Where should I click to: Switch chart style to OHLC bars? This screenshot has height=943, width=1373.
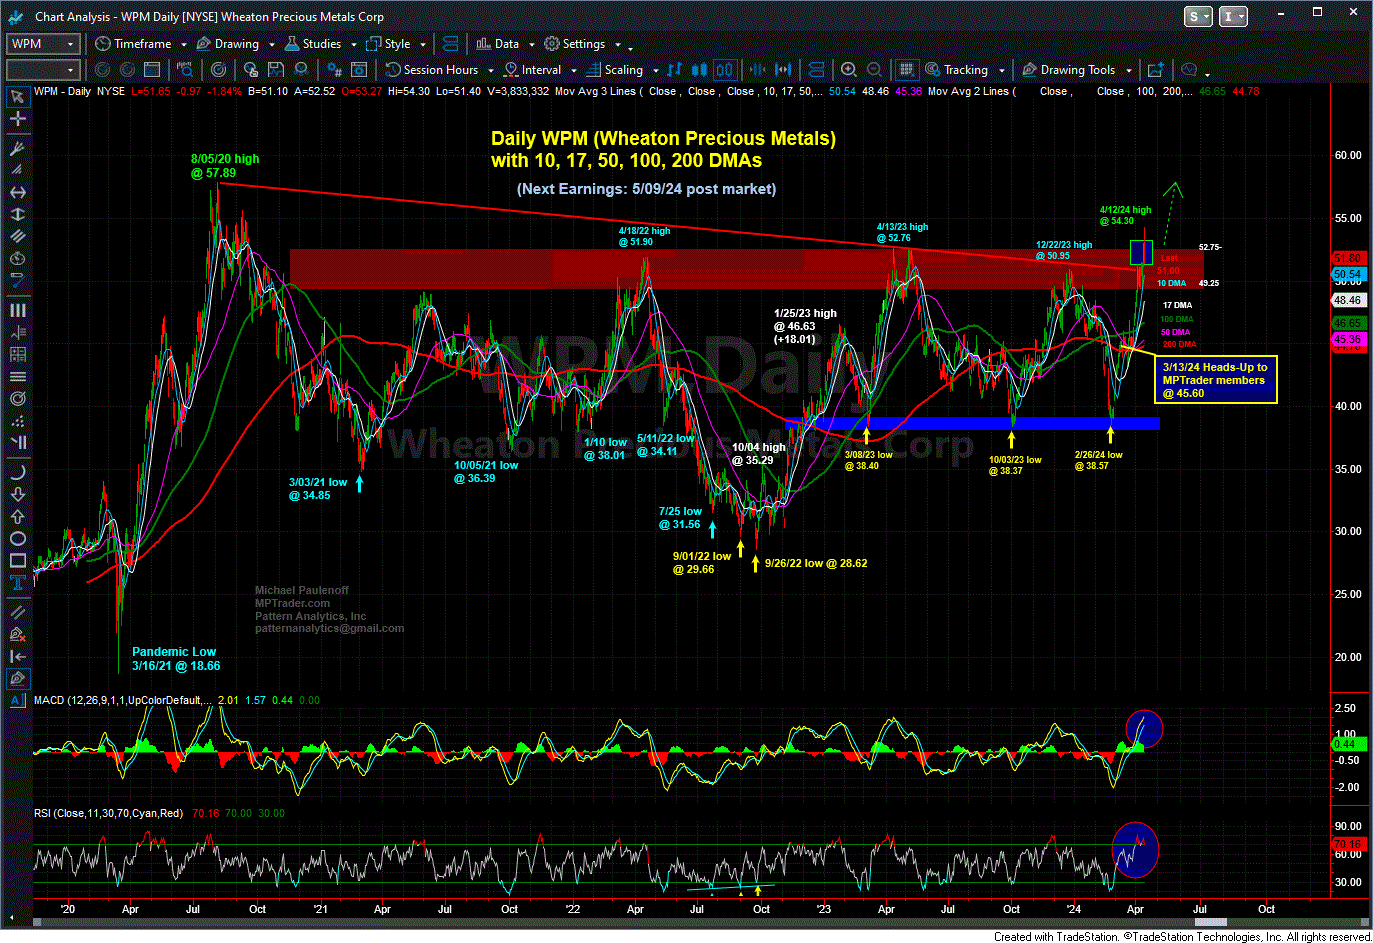(x=674, y=70)
